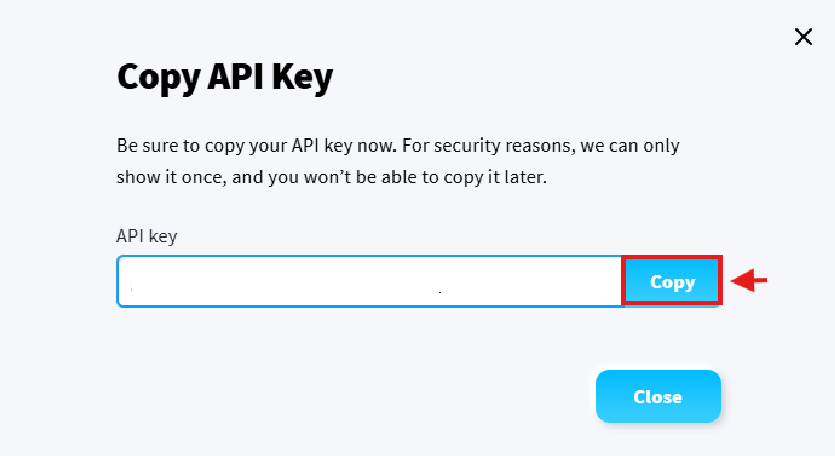Viewport: 835px width, 456px height.
Task: Select the X icon in the top-right corner
Action: [x=802, y=37]
